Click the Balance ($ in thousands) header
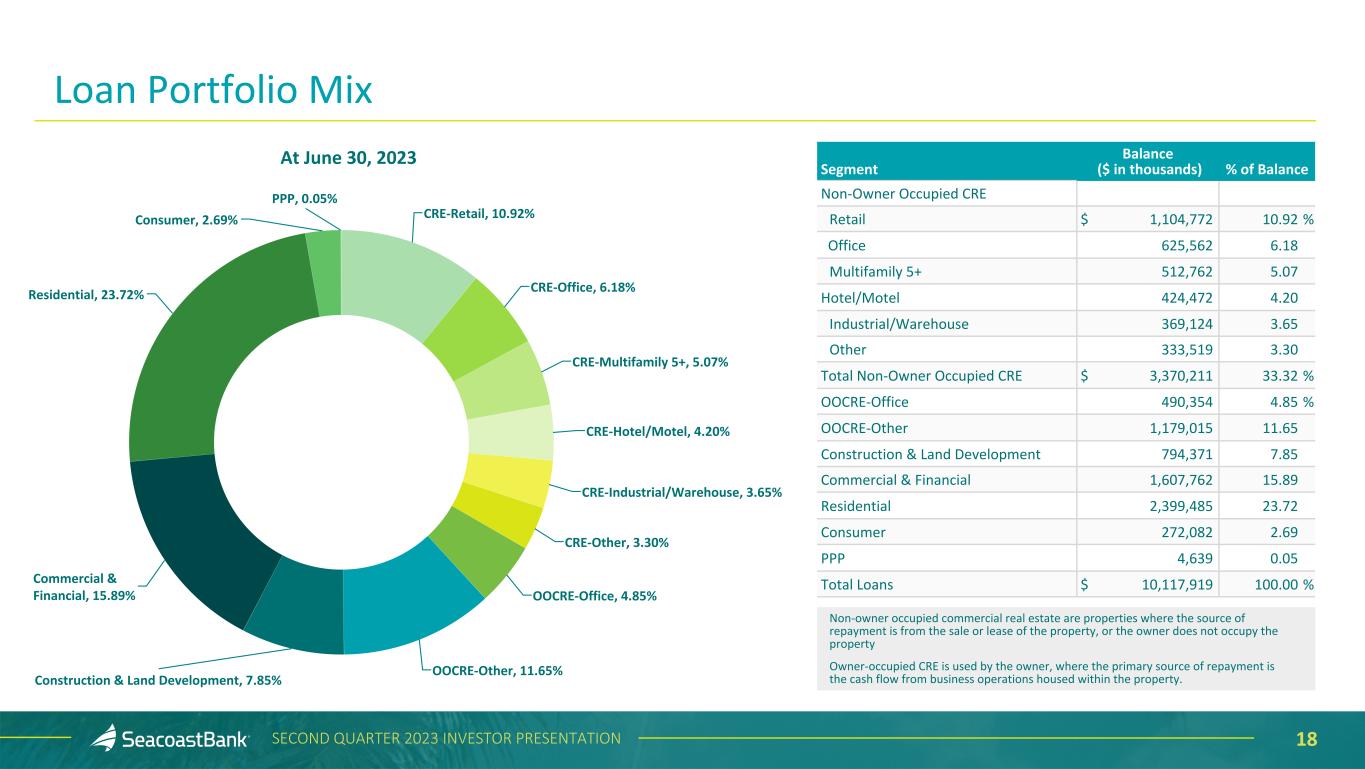The width and height of the screenshot is (1365, 769). [1146, 161]
